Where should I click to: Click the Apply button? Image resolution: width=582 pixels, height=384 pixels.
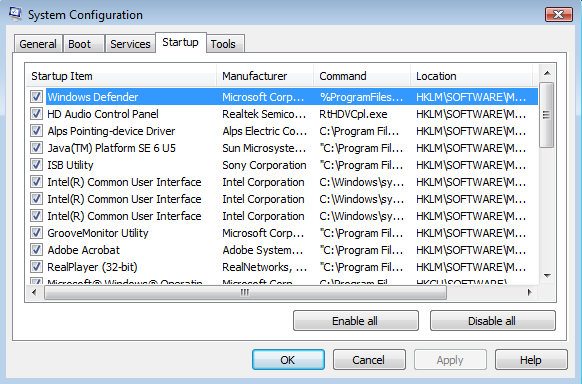pyautogui.click(x=450, y=360)
